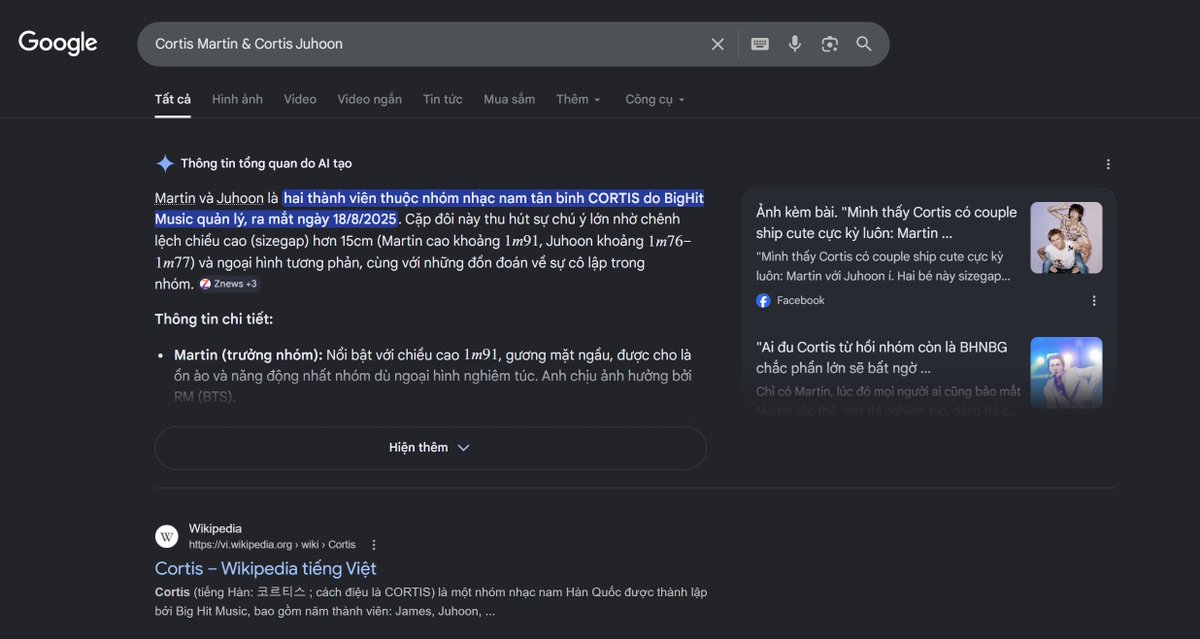1200x639 pixels.
Task: Click the highlighted text about CORTIS debut
Action: pos(429,208)
